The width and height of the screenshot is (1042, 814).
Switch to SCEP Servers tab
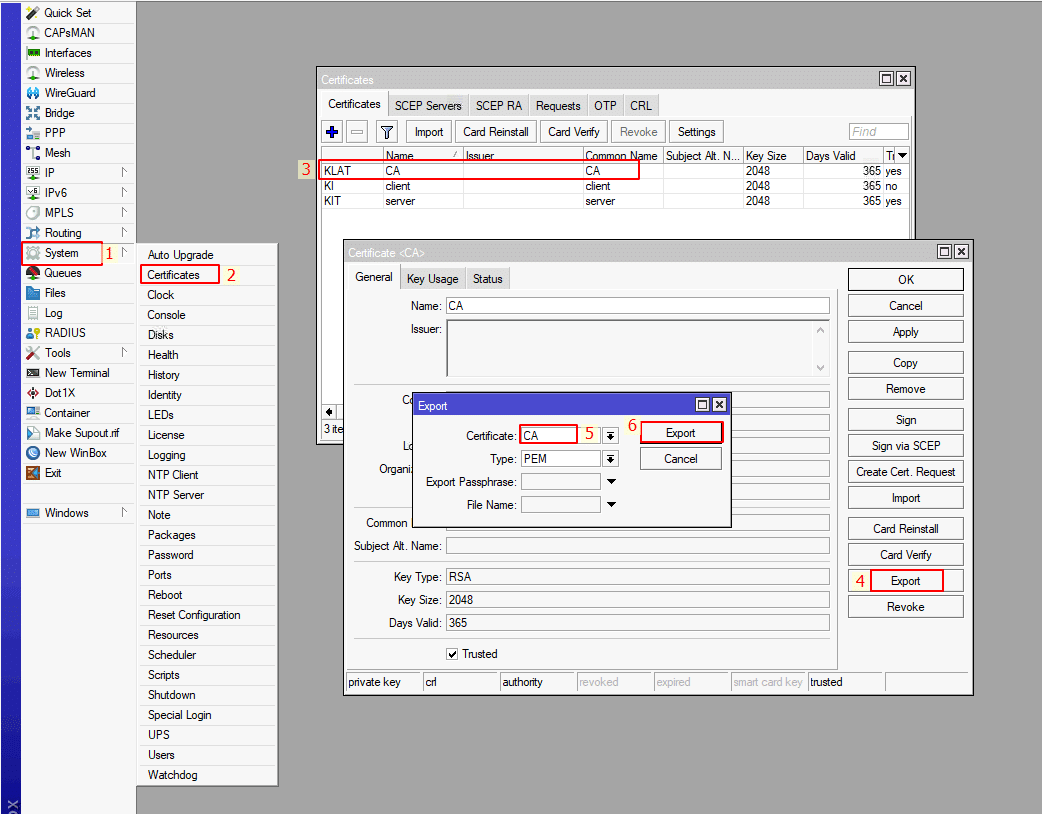(x=428, y=106)
